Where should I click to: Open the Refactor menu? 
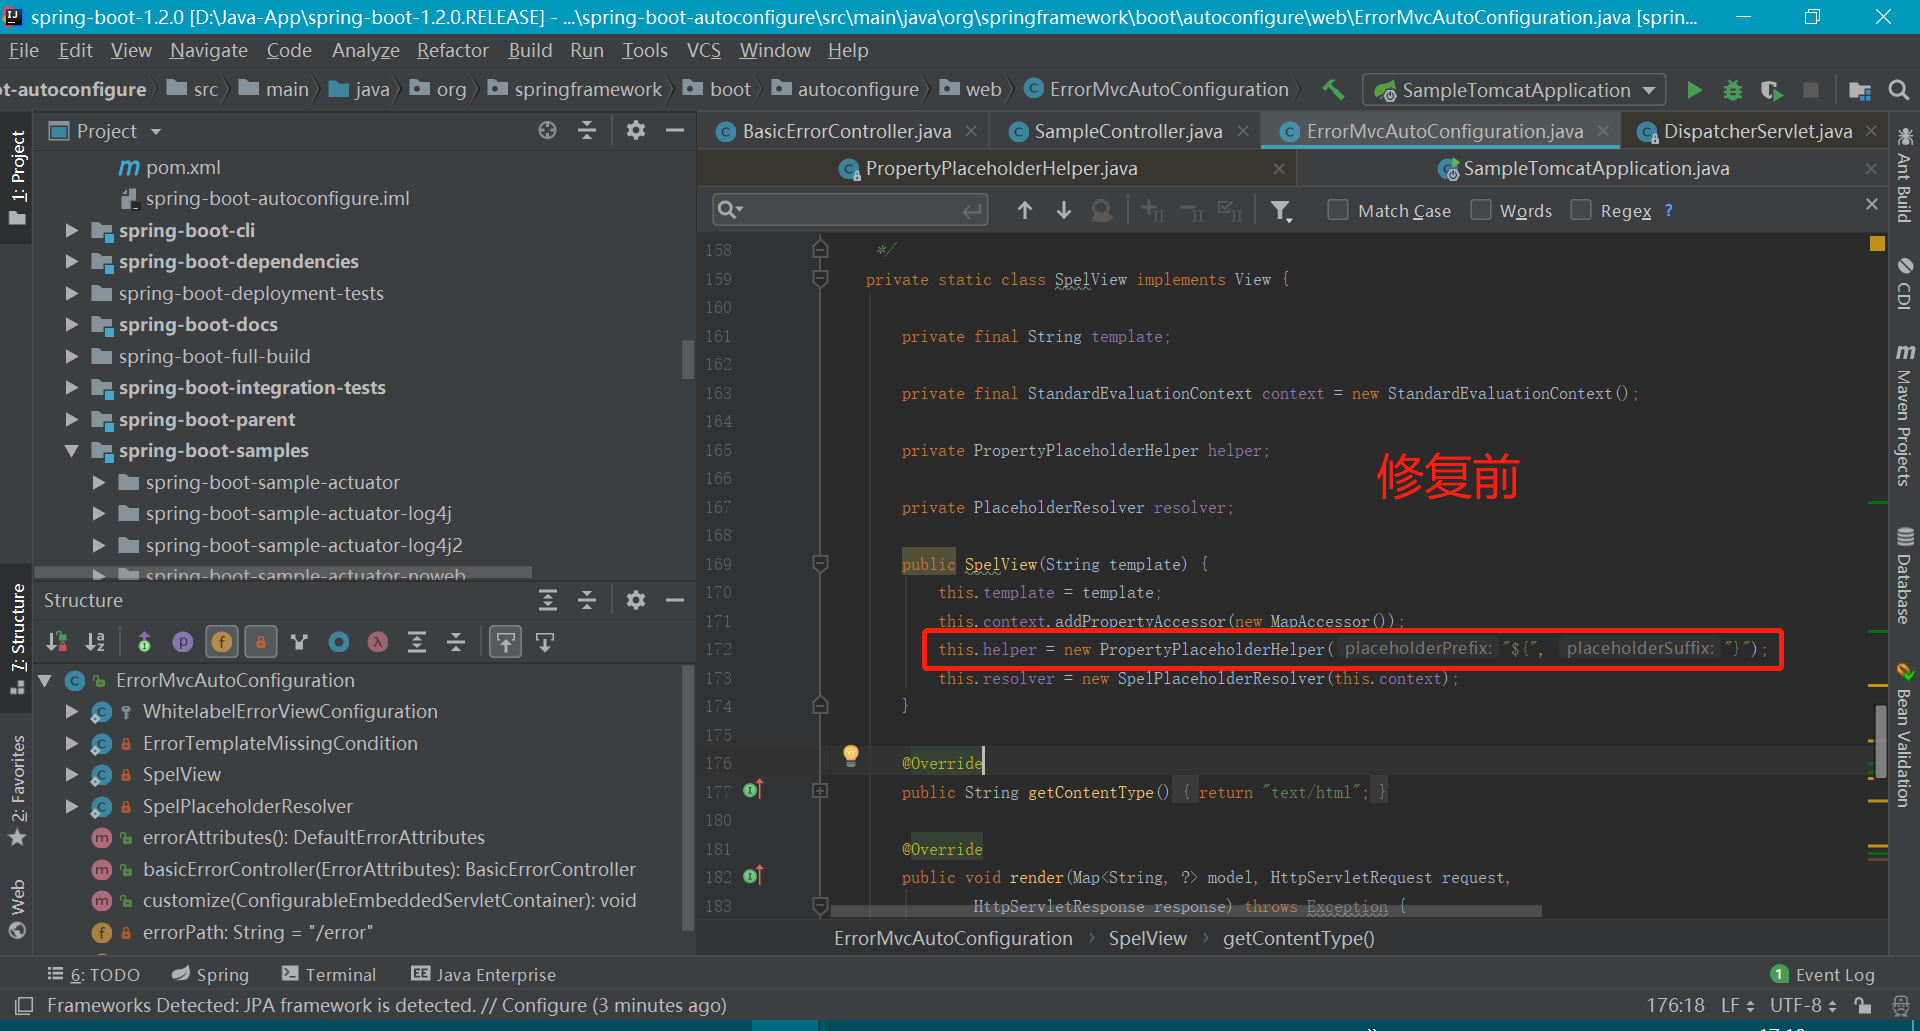[453, 50]
